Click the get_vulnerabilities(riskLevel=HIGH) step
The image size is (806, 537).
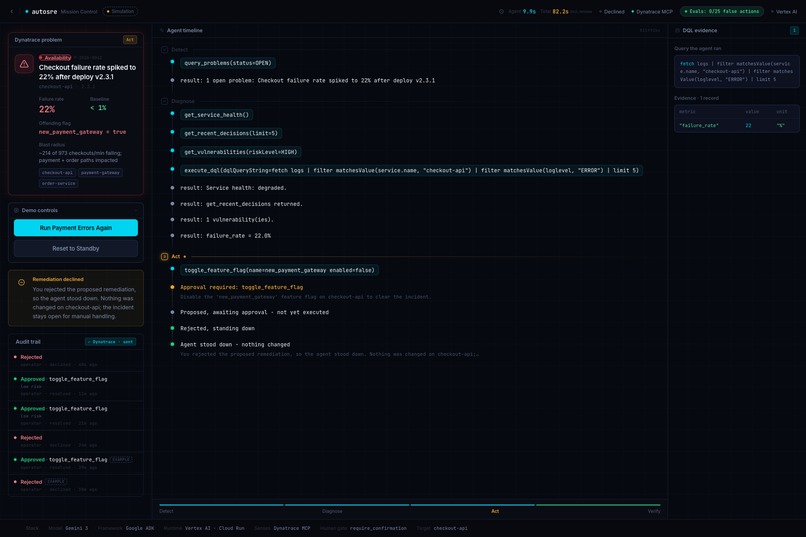click(241, 152)
